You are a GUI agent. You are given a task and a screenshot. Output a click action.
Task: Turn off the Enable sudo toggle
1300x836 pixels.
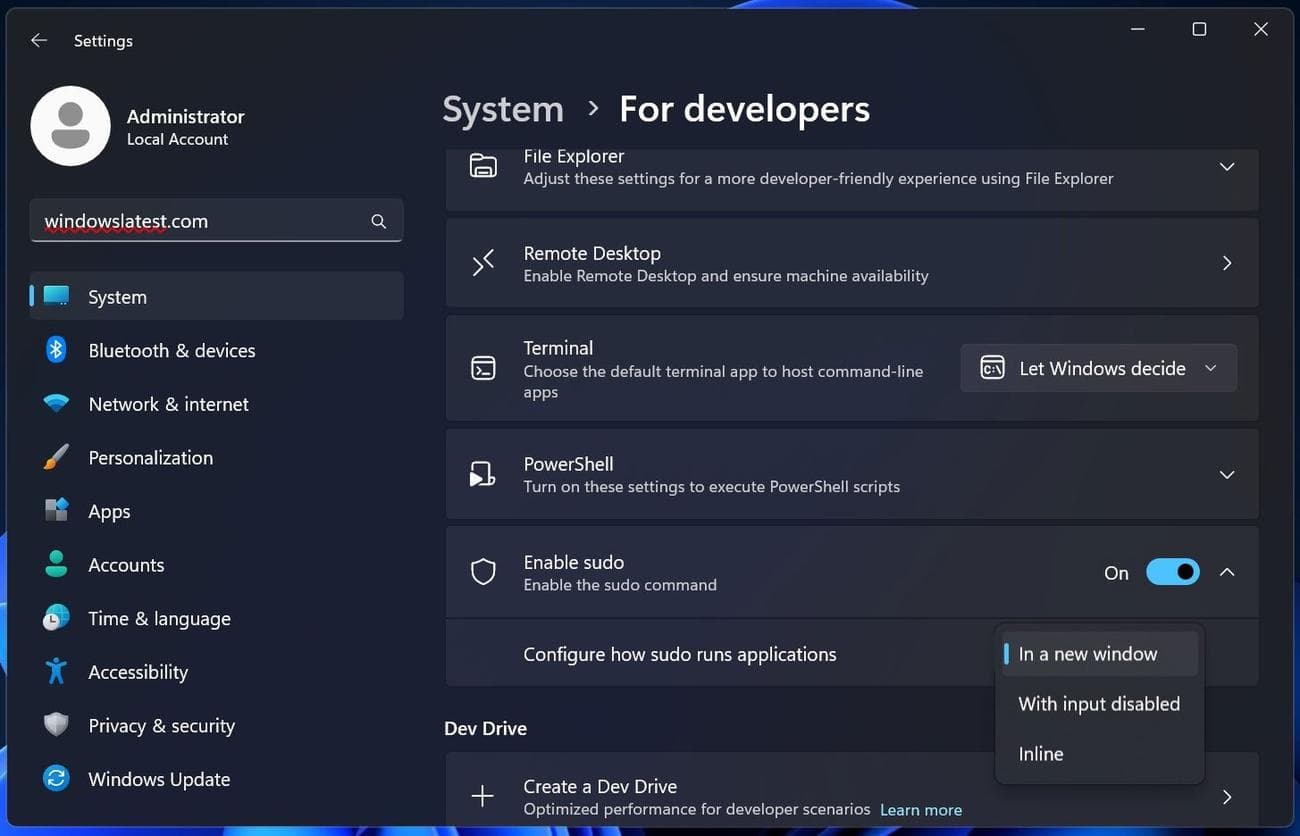click(1172, 572)
